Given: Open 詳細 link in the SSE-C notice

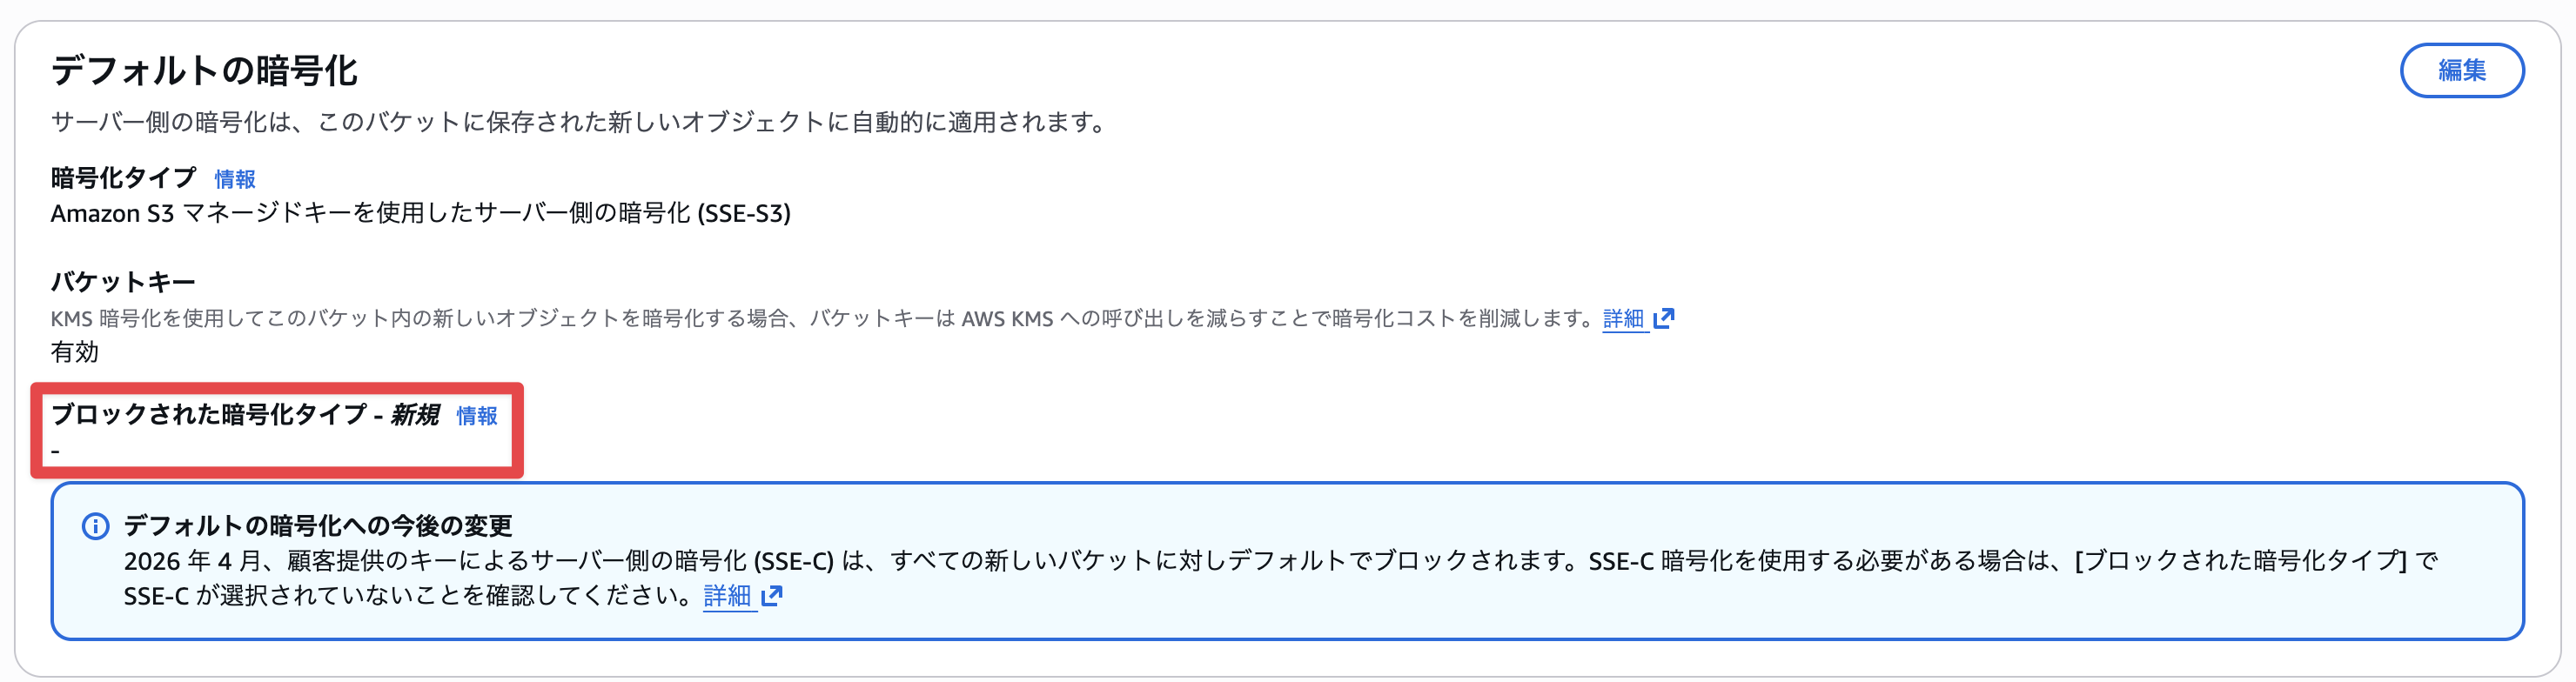Looking at the screenshot, I should tap(727, 596).
